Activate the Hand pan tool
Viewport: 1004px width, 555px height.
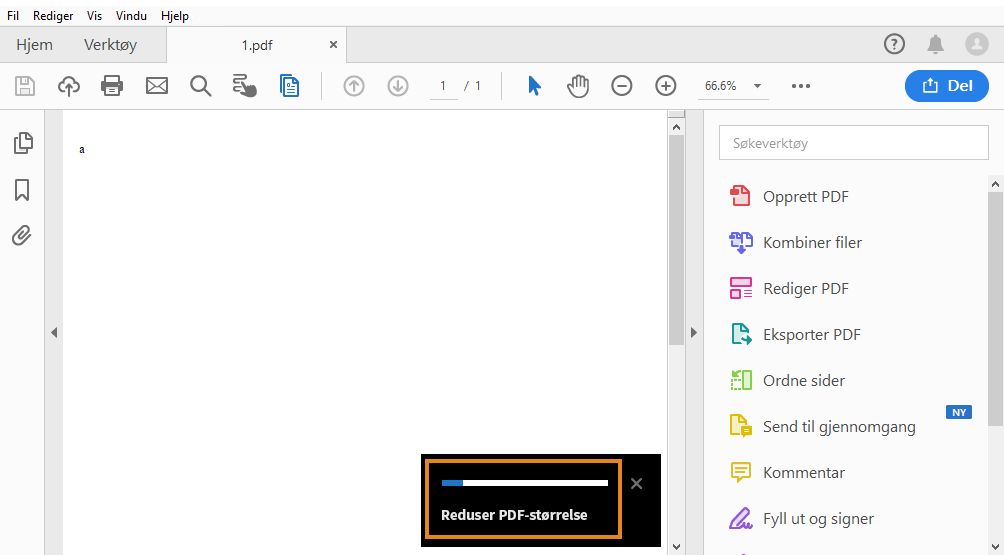(578, 86)
